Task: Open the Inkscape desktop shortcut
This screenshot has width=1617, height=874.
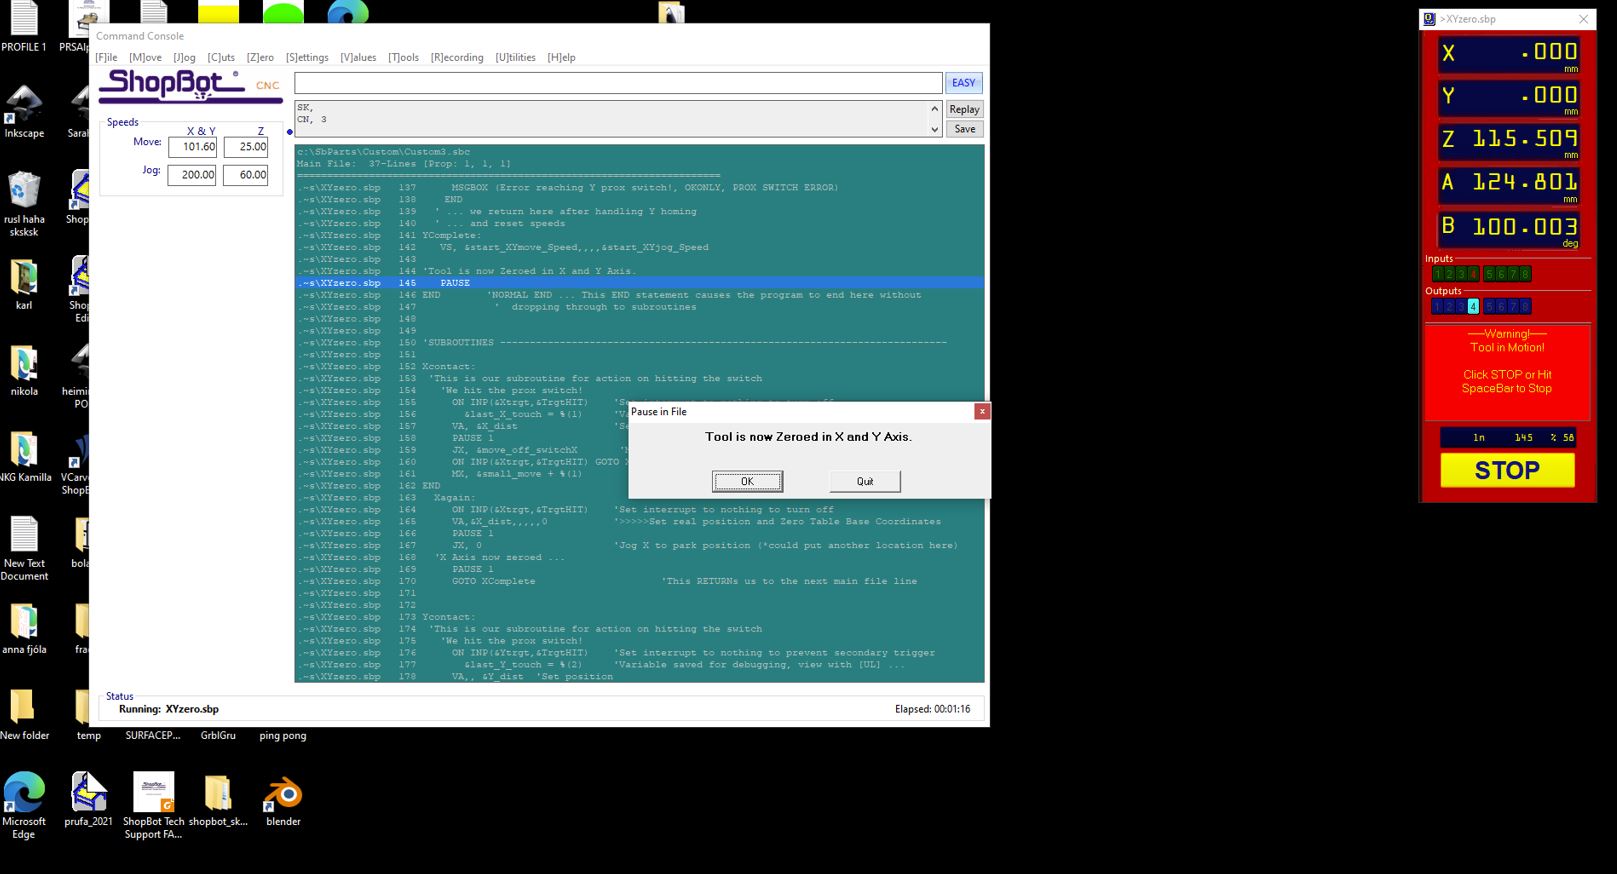Action: (x=24, y=110)
